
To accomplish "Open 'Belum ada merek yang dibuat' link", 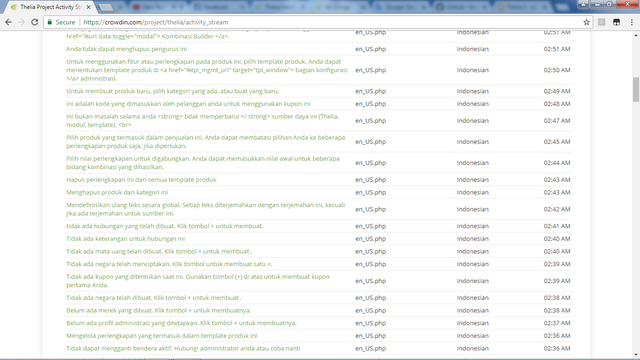I will click(x=158, y=310).
